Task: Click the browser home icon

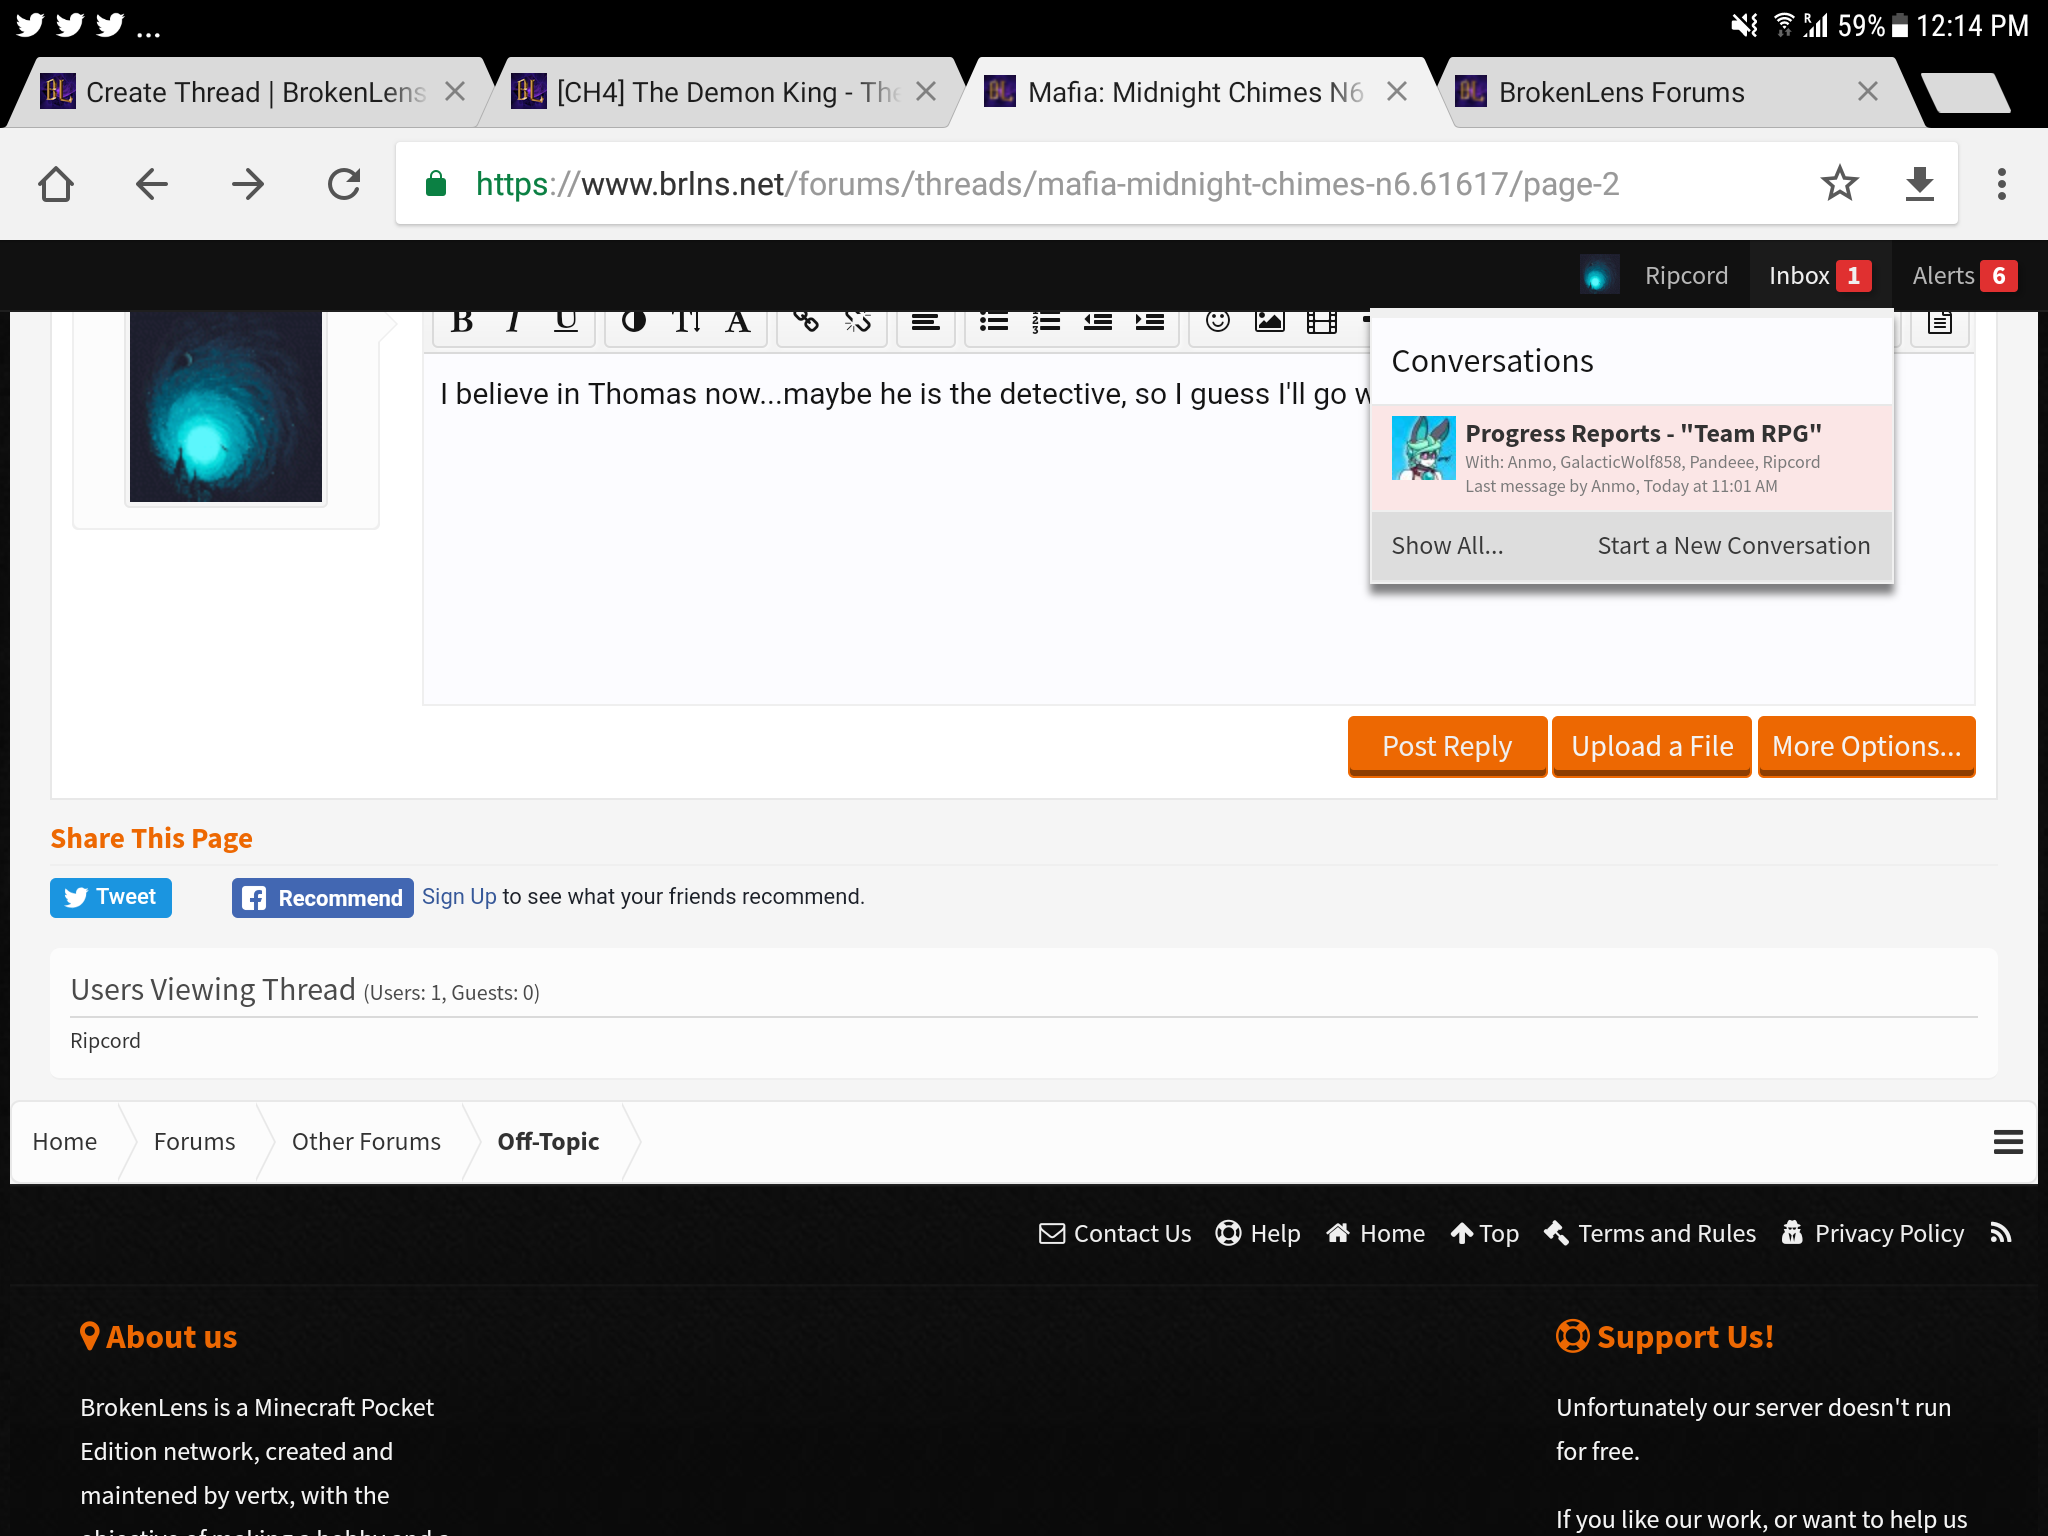Action: point(56,184)
